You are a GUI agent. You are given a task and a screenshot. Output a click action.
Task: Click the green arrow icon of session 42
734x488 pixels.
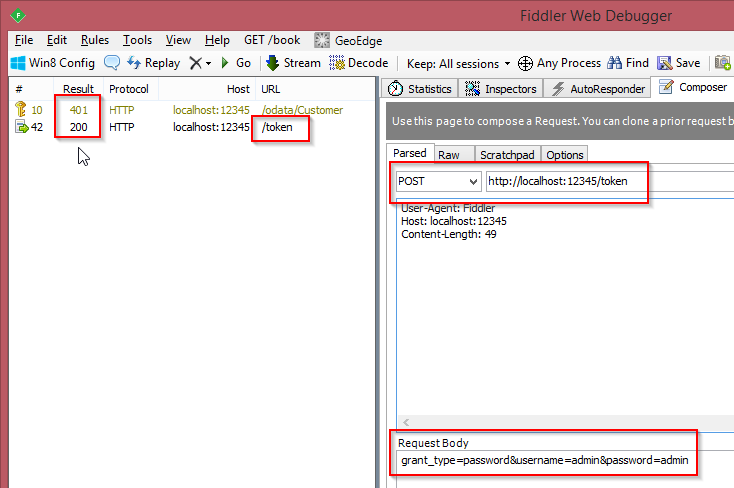[22, 127]
